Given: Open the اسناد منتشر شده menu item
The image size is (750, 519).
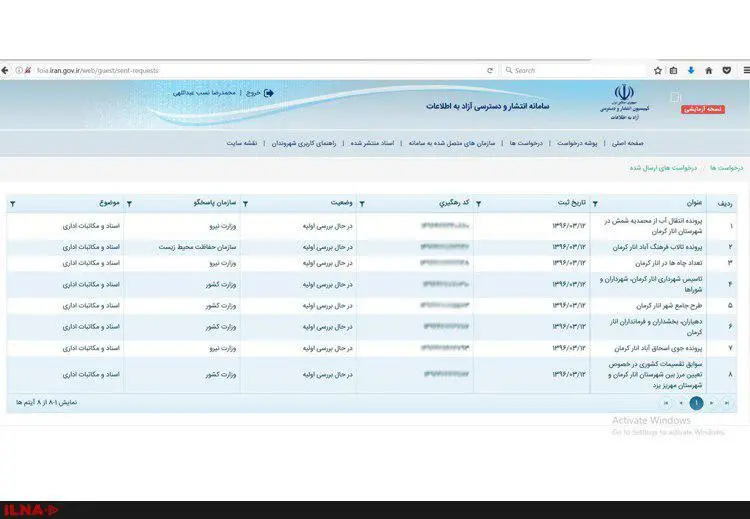Looking at the screenshot, I should [x=372, y=143].
